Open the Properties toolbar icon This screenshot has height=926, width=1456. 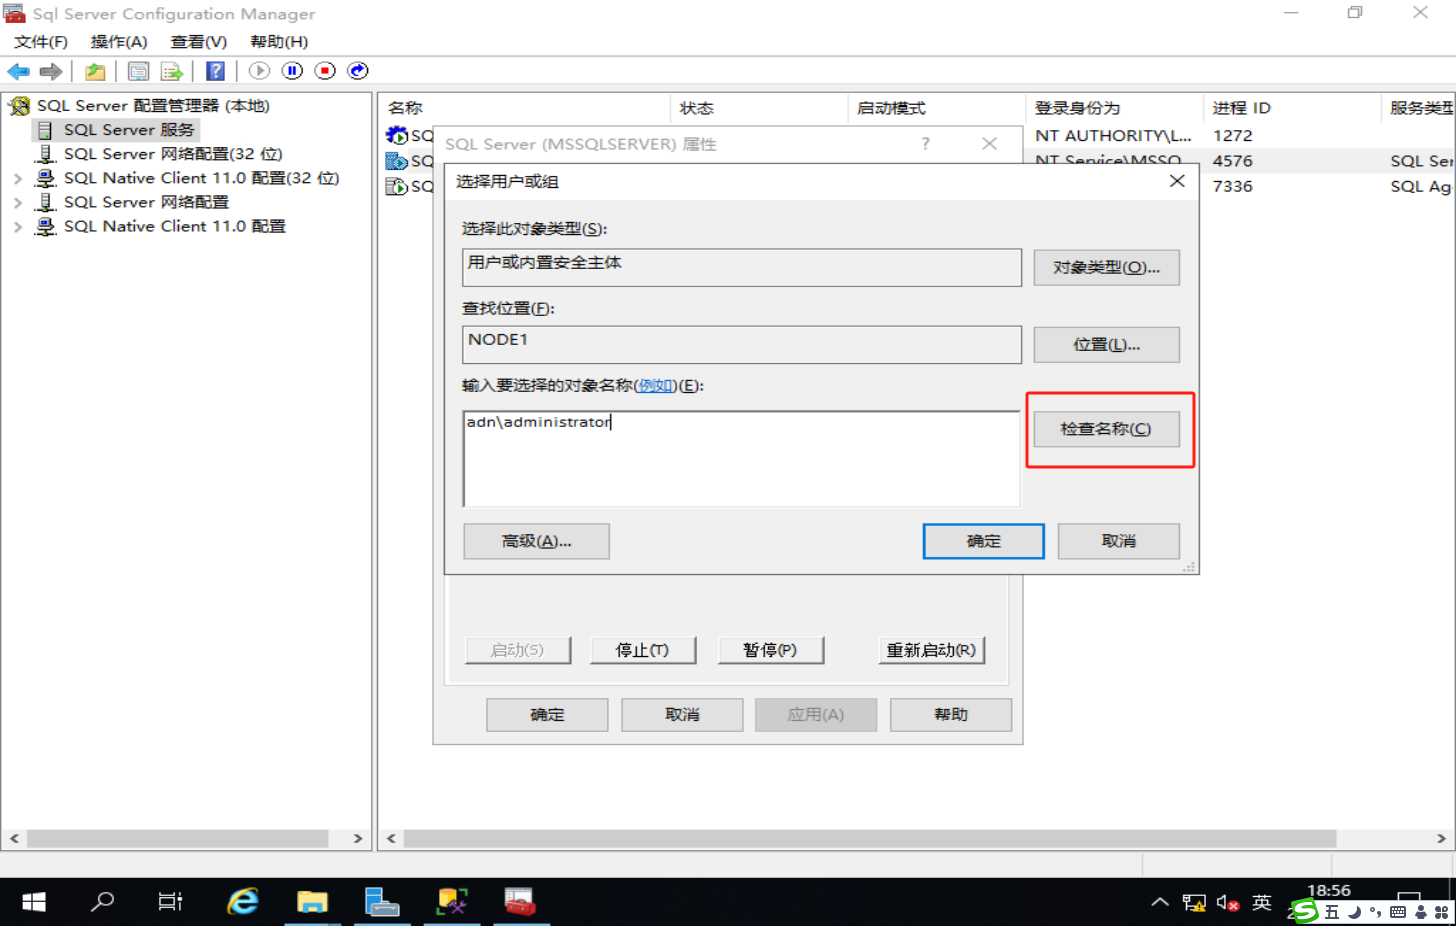[x=139, y=71]
